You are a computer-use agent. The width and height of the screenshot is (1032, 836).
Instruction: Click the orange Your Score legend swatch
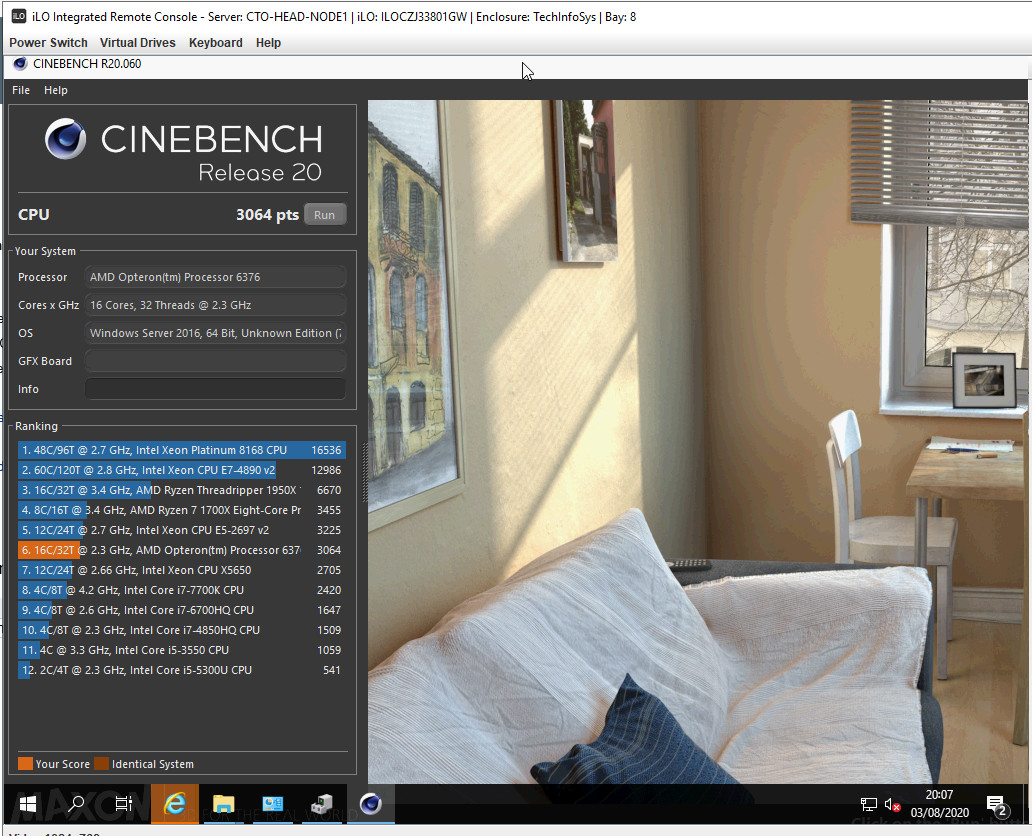point(25,764)
